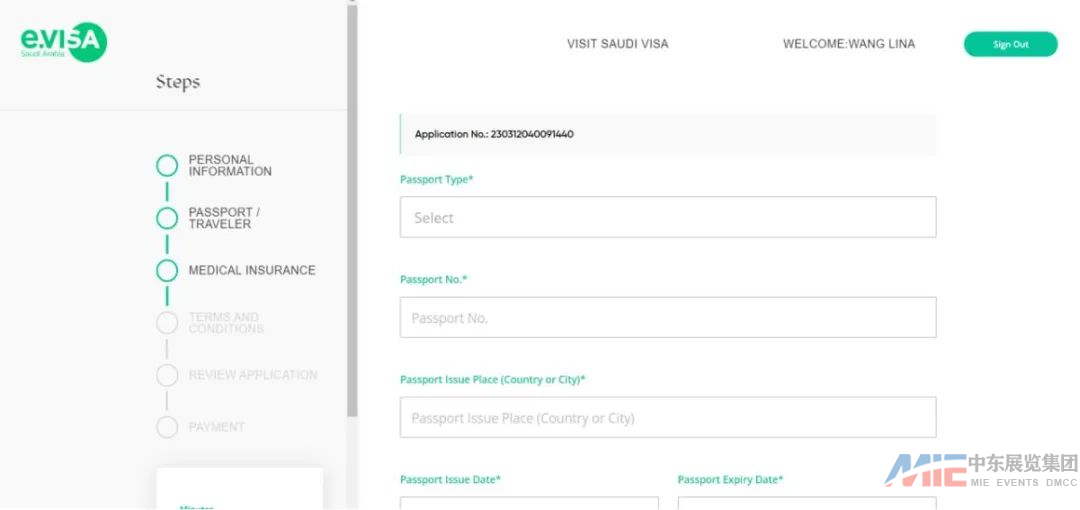Open the Passport Expiry Date field
The image size is (1080, 510).
806,503
